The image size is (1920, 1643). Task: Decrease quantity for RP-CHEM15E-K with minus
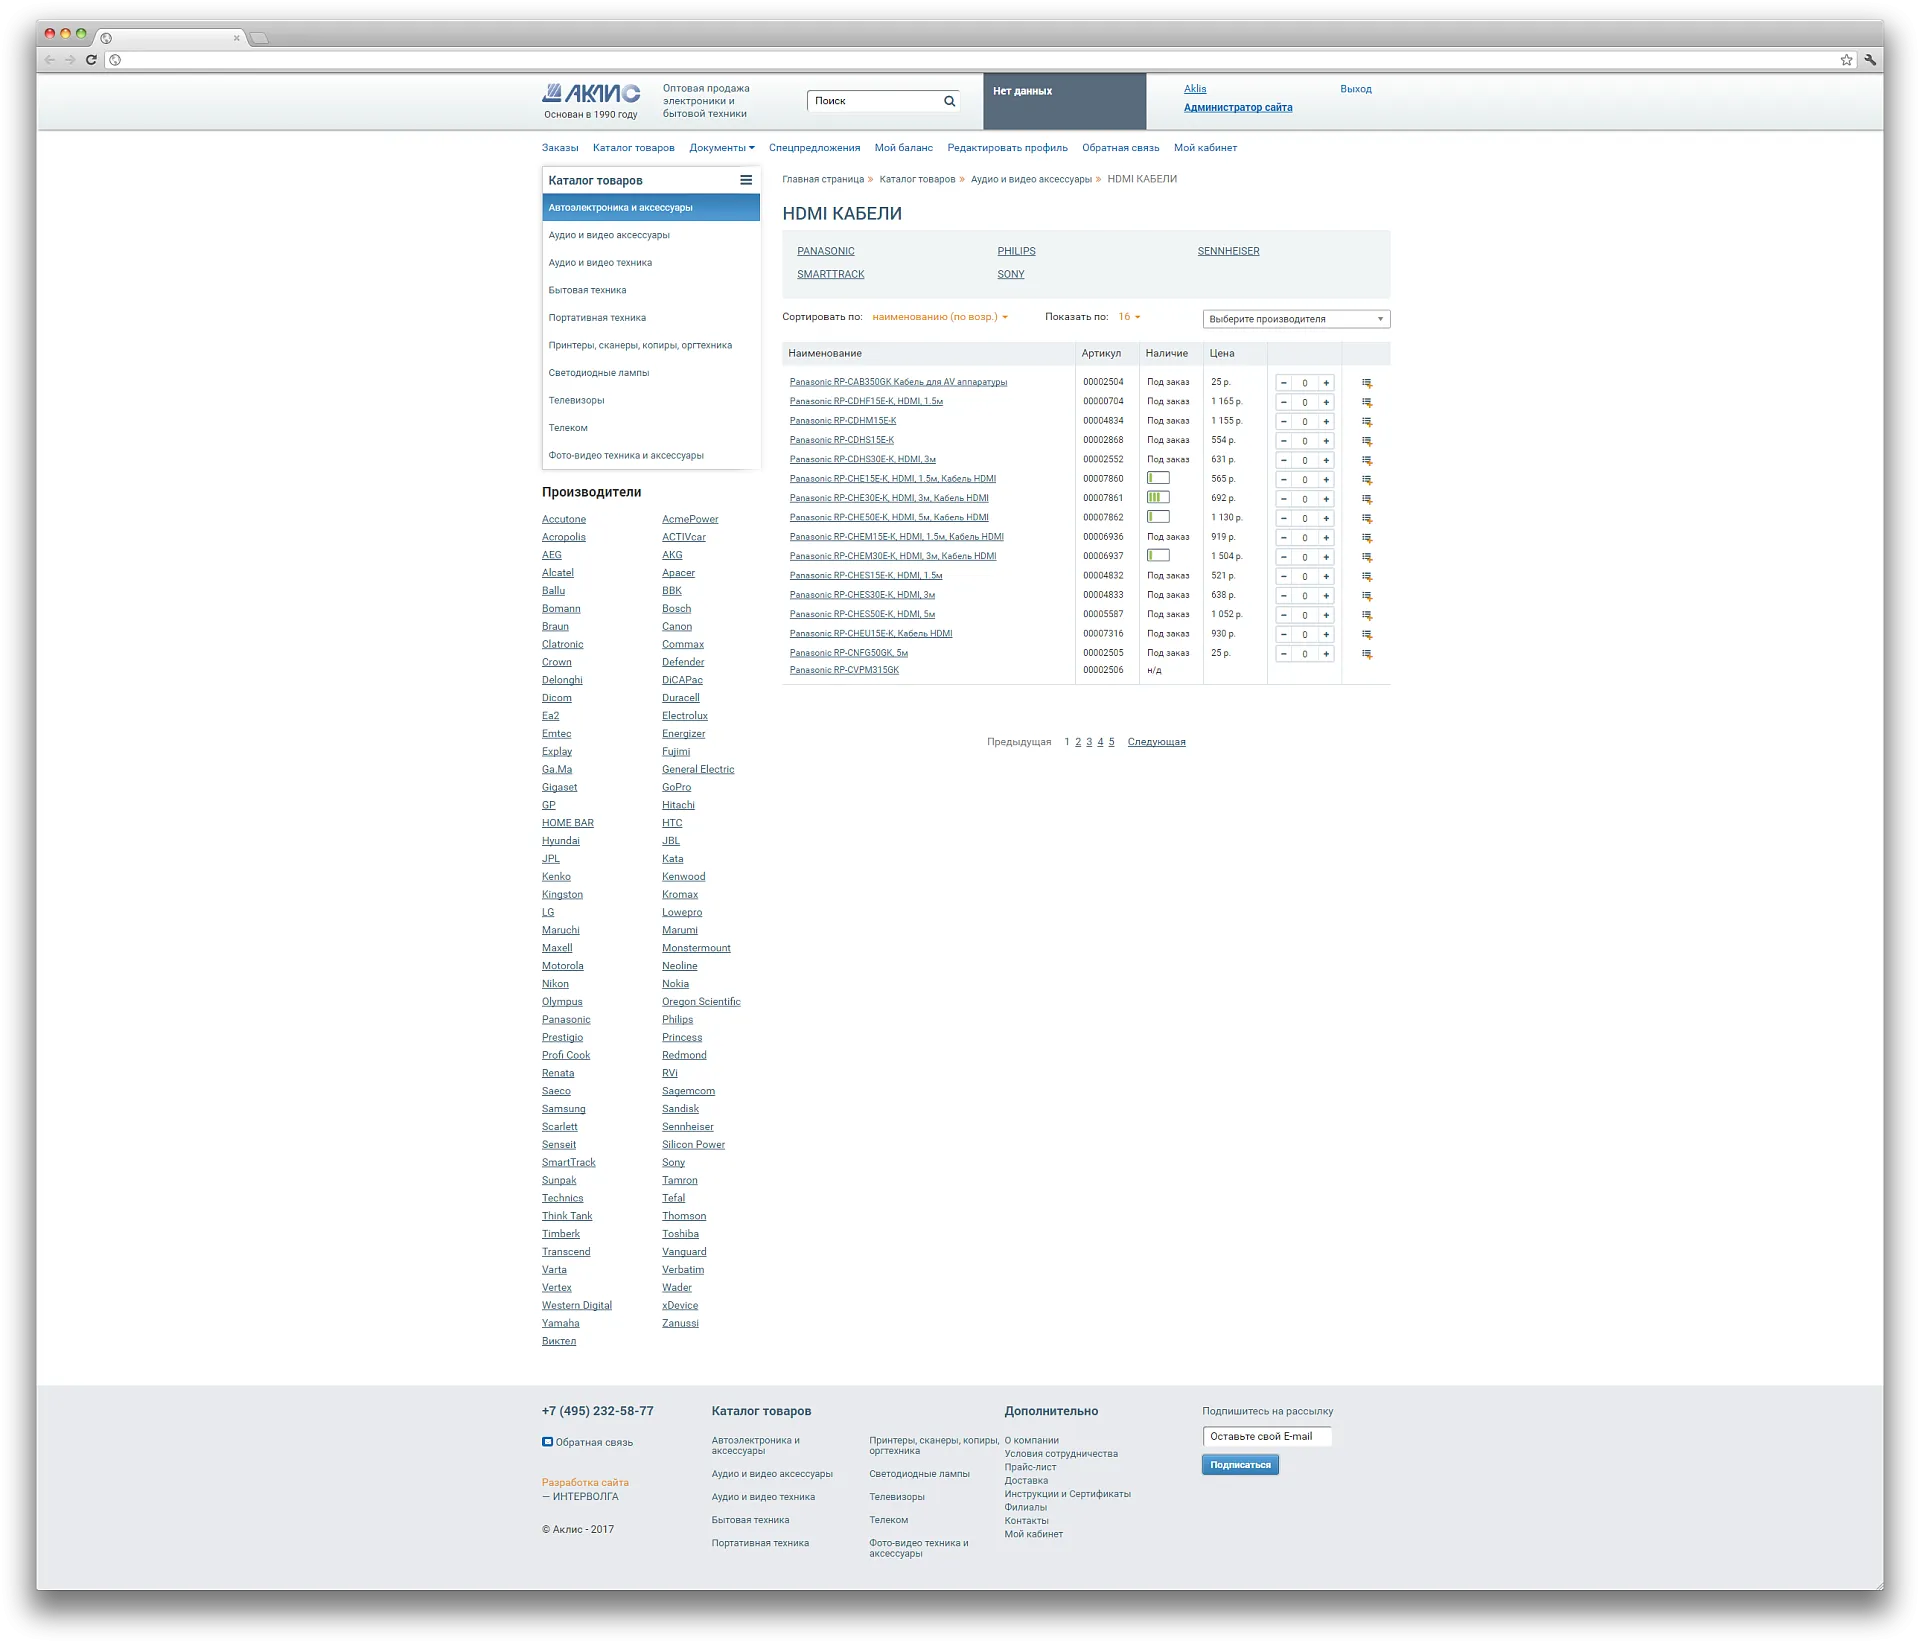tap(1284, 538)
